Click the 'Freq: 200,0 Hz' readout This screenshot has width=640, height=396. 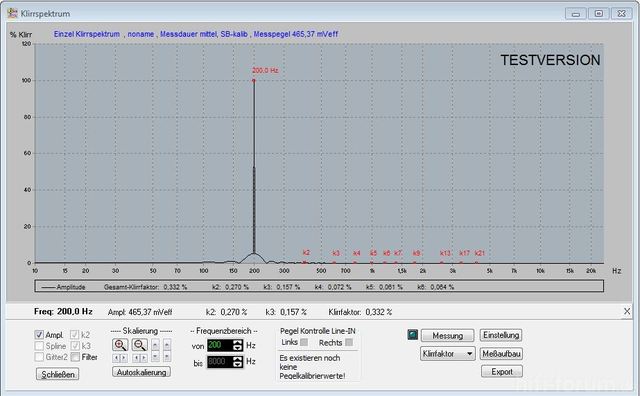pyautogui.click(x=63, y=311)
